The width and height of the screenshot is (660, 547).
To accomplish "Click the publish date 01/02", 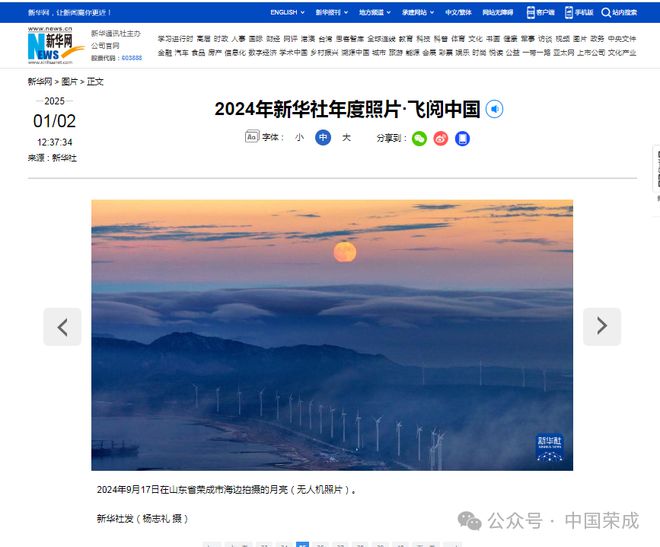I will [x=54, y=121].
